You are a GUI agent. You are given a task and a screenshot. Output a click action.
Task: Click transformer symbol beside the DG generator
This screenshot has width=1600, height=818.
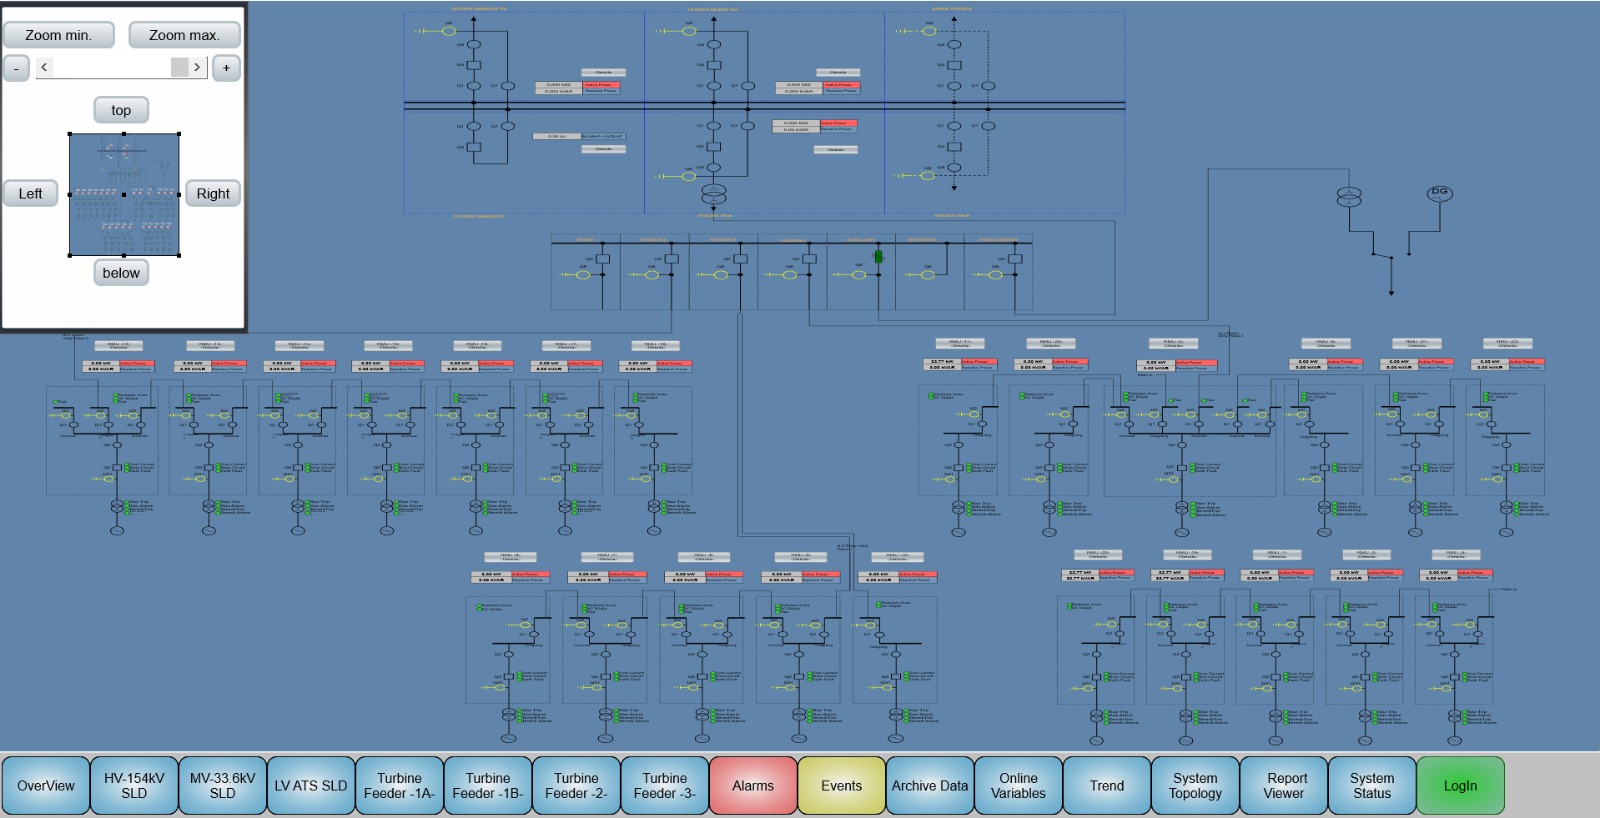[x=1349, y=197]
